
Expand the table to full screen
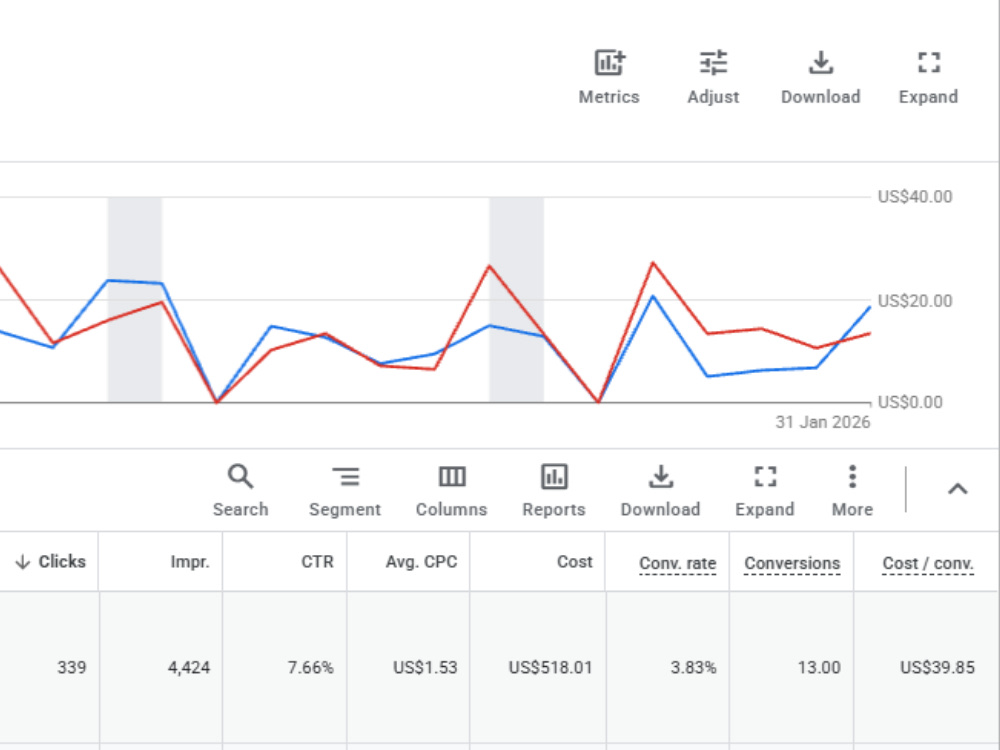coord(765,490)
